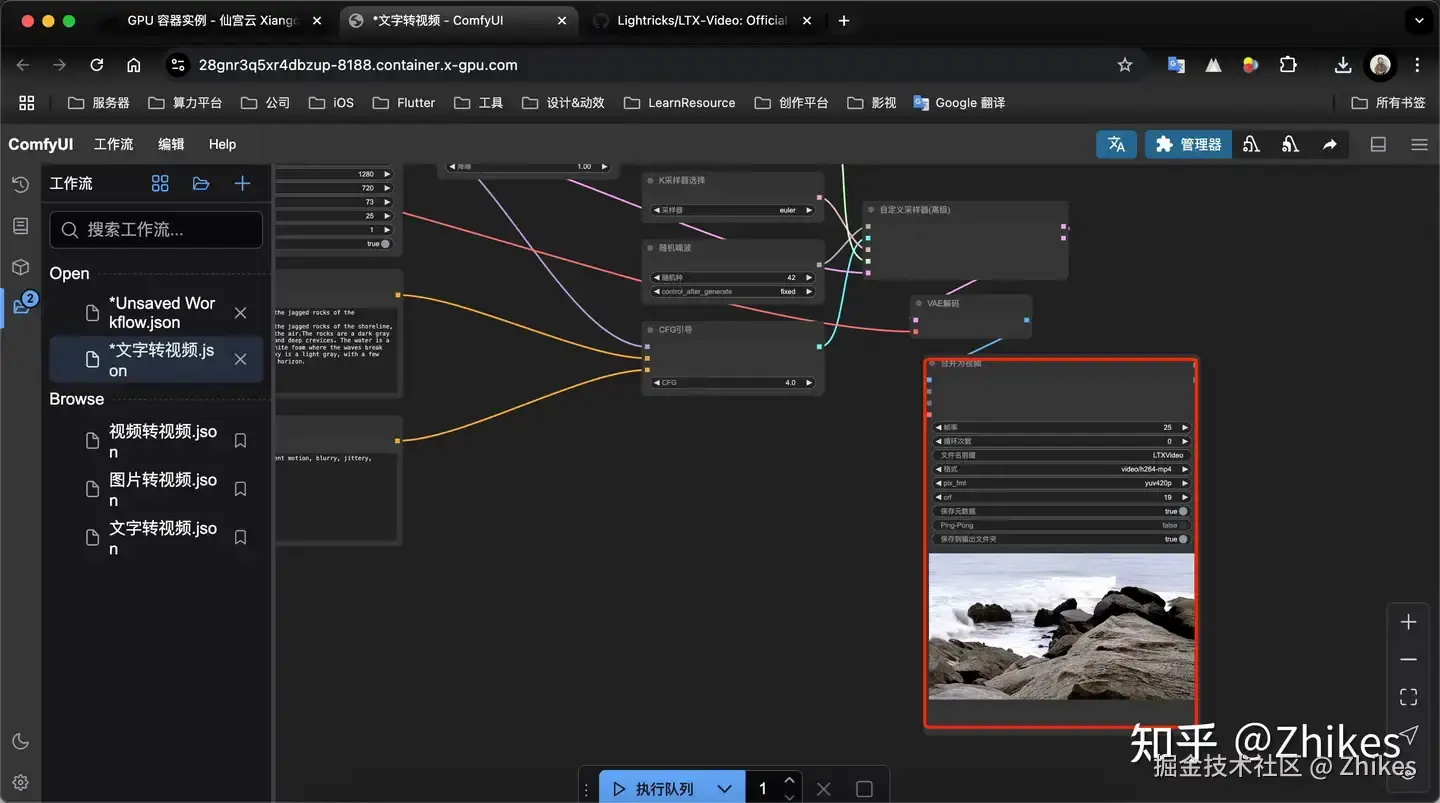Toggle the Ping-Pong switch
Image resolution: width=1440 pixels, height=803 pixels.
point(1183,525)
